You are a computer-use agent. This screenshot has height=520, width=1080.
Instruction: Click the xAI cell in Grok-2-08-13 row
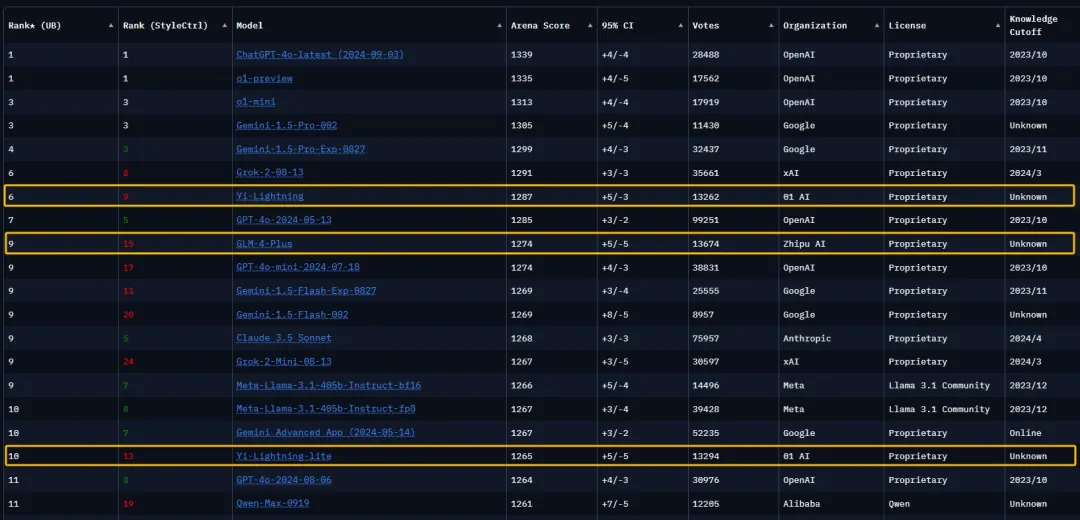pos(791,173)
